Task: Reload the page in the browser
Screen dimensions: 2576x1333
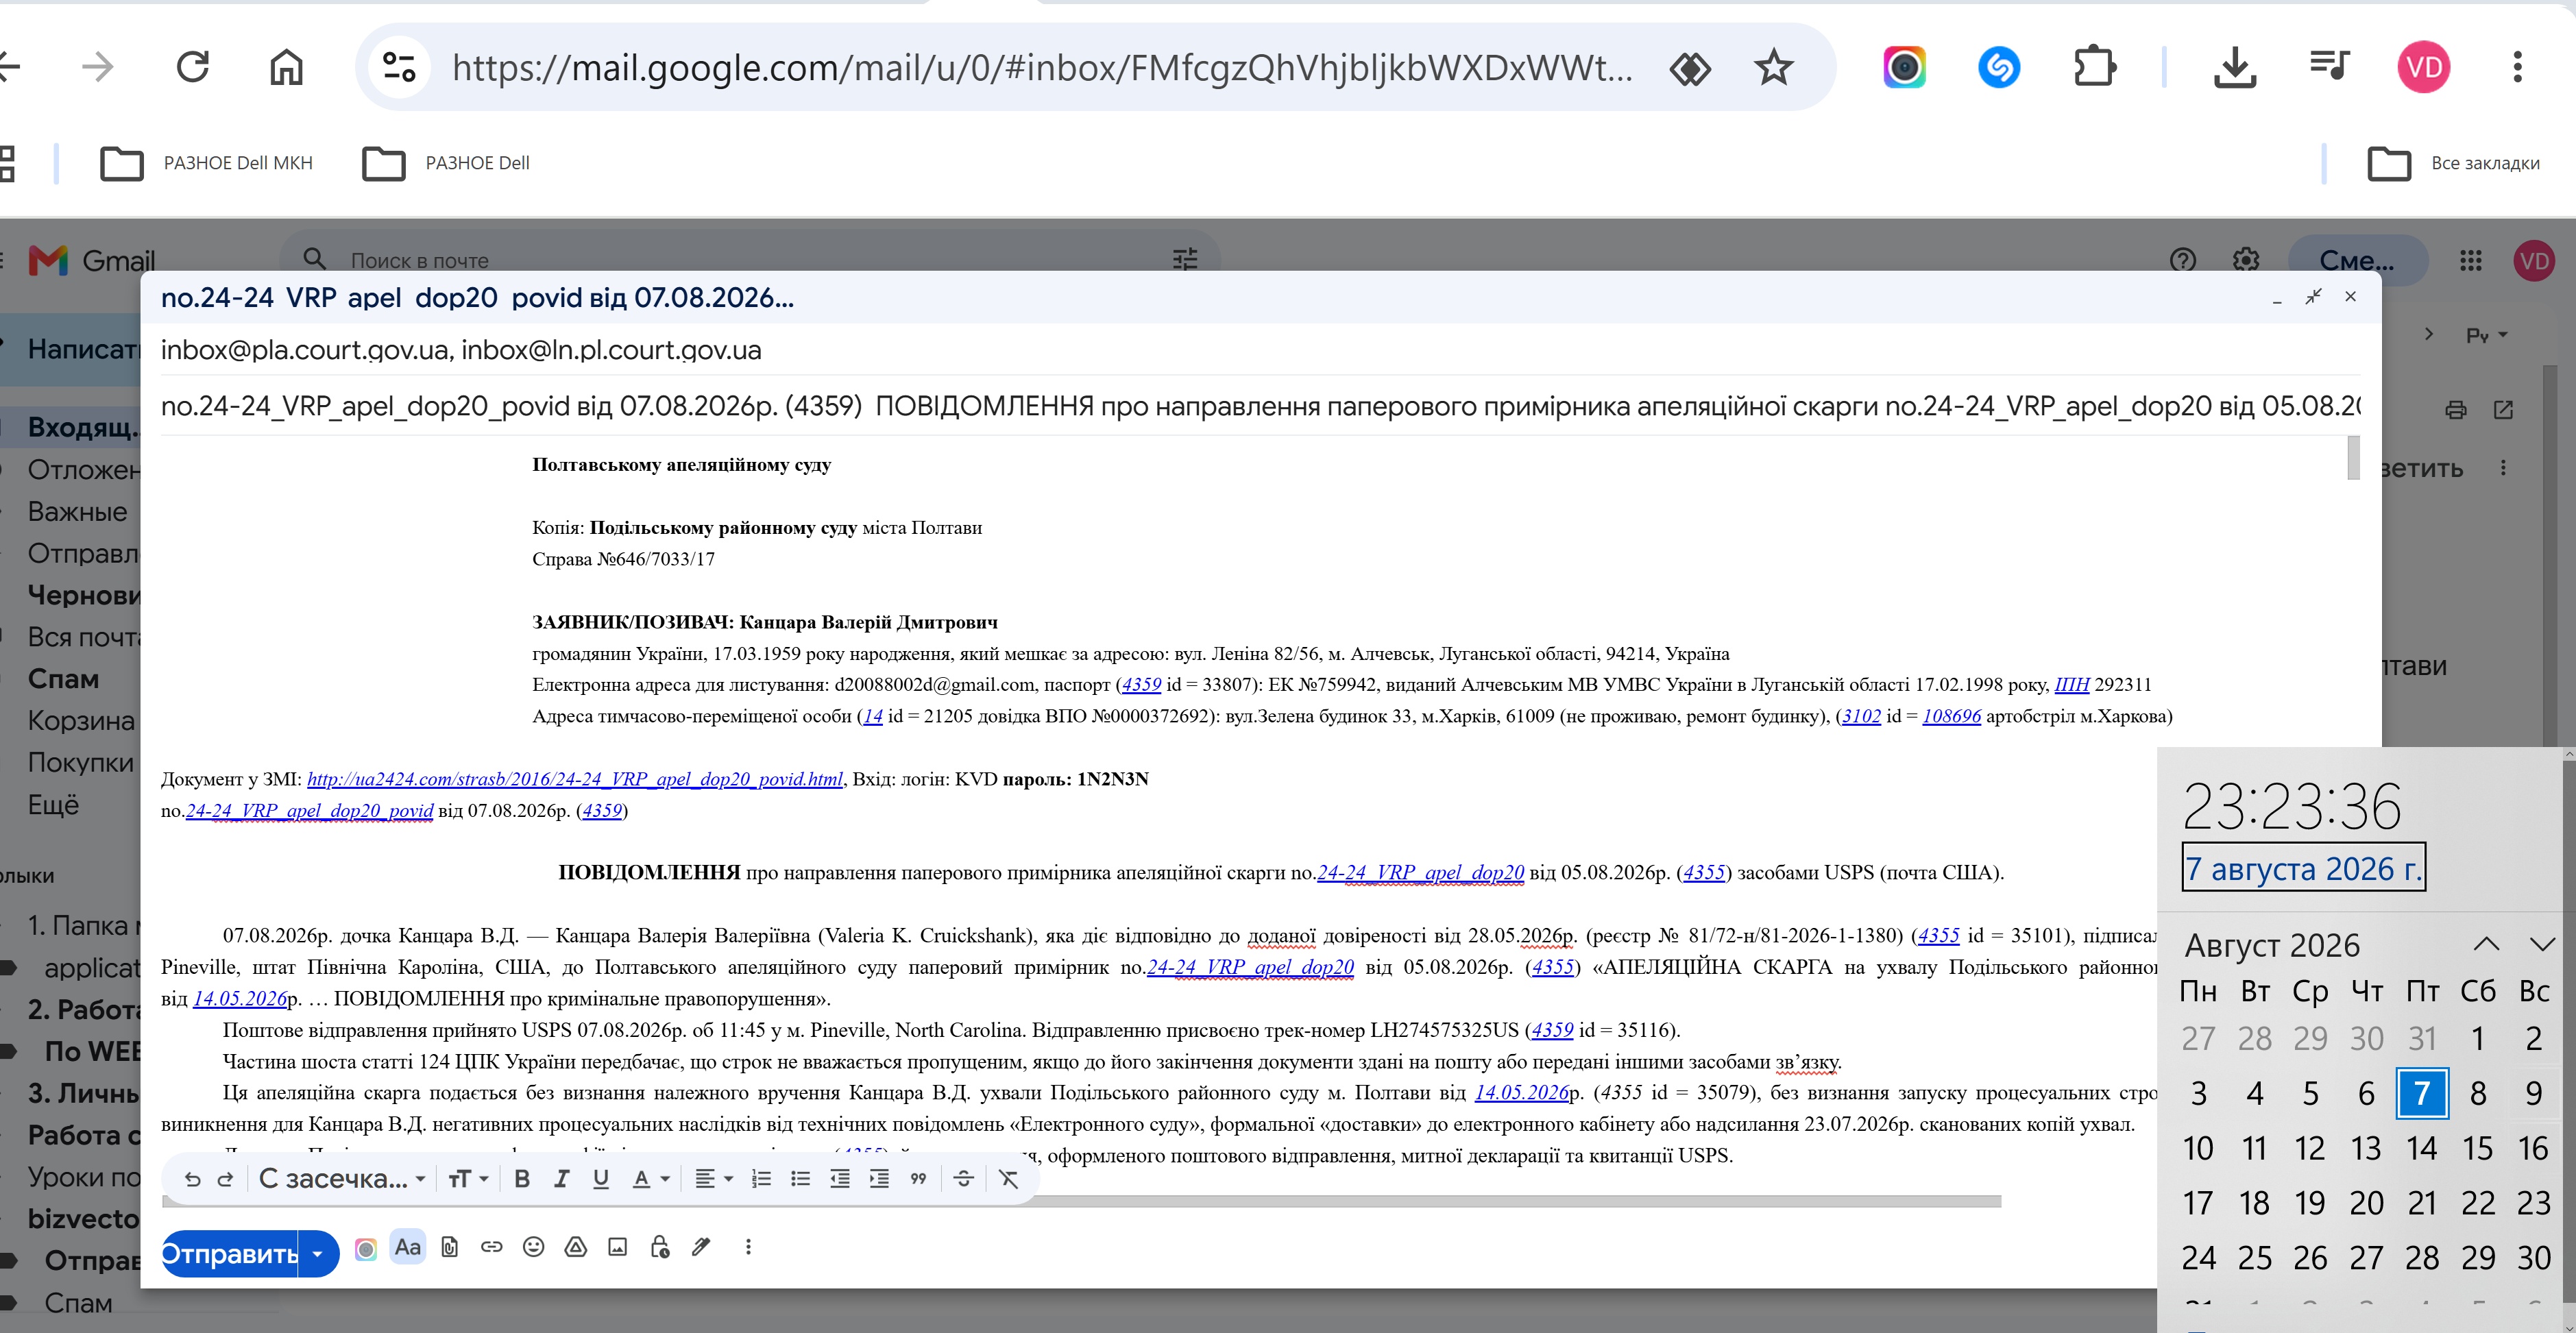Action: pos(192,67)
